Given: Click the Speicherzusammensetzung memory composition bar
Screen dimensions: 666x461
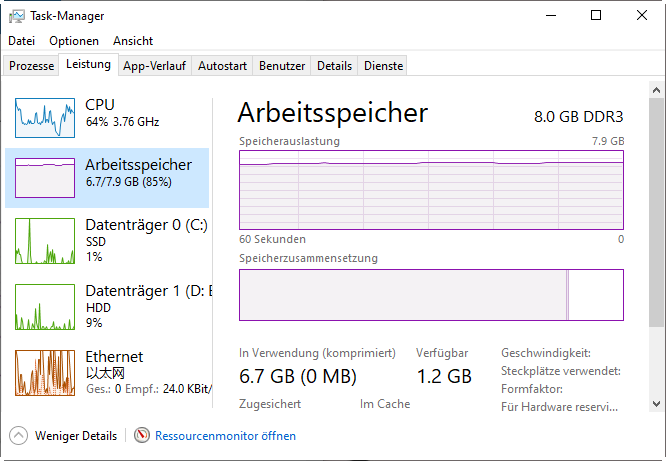Looking at the screenshot, I should point(430,296).
